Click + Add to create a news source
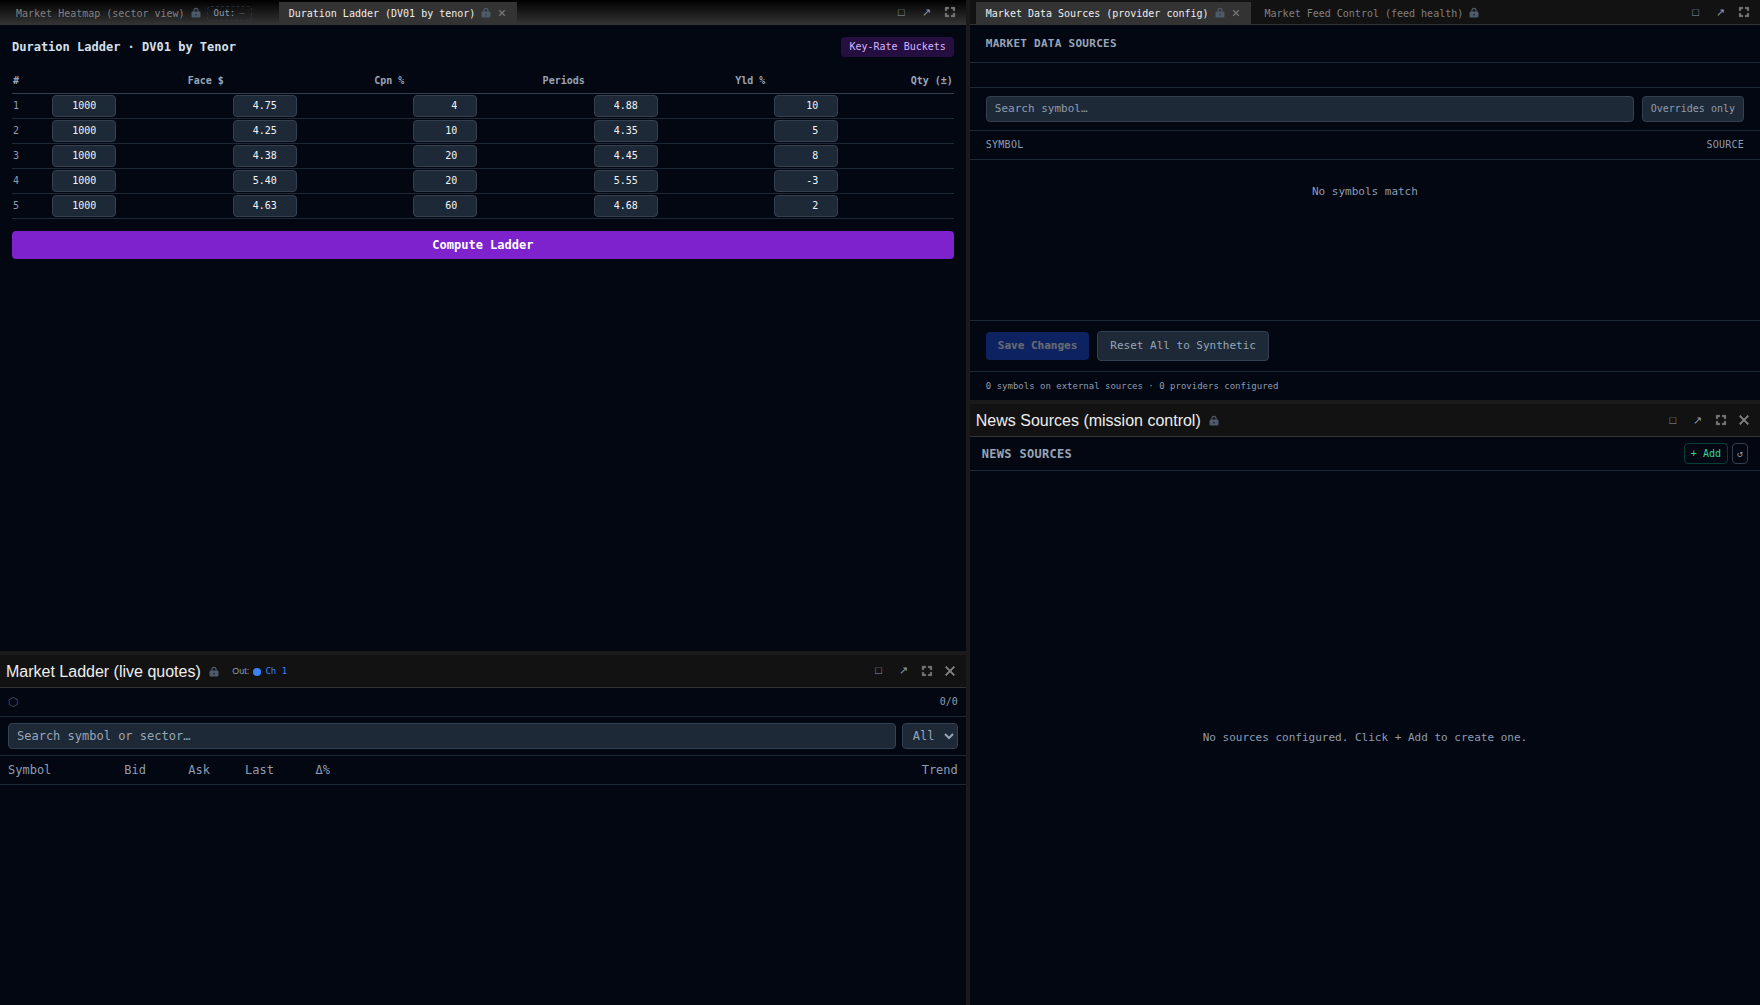This screenshot has width=1760, height=1005. tap(1705, 454)
